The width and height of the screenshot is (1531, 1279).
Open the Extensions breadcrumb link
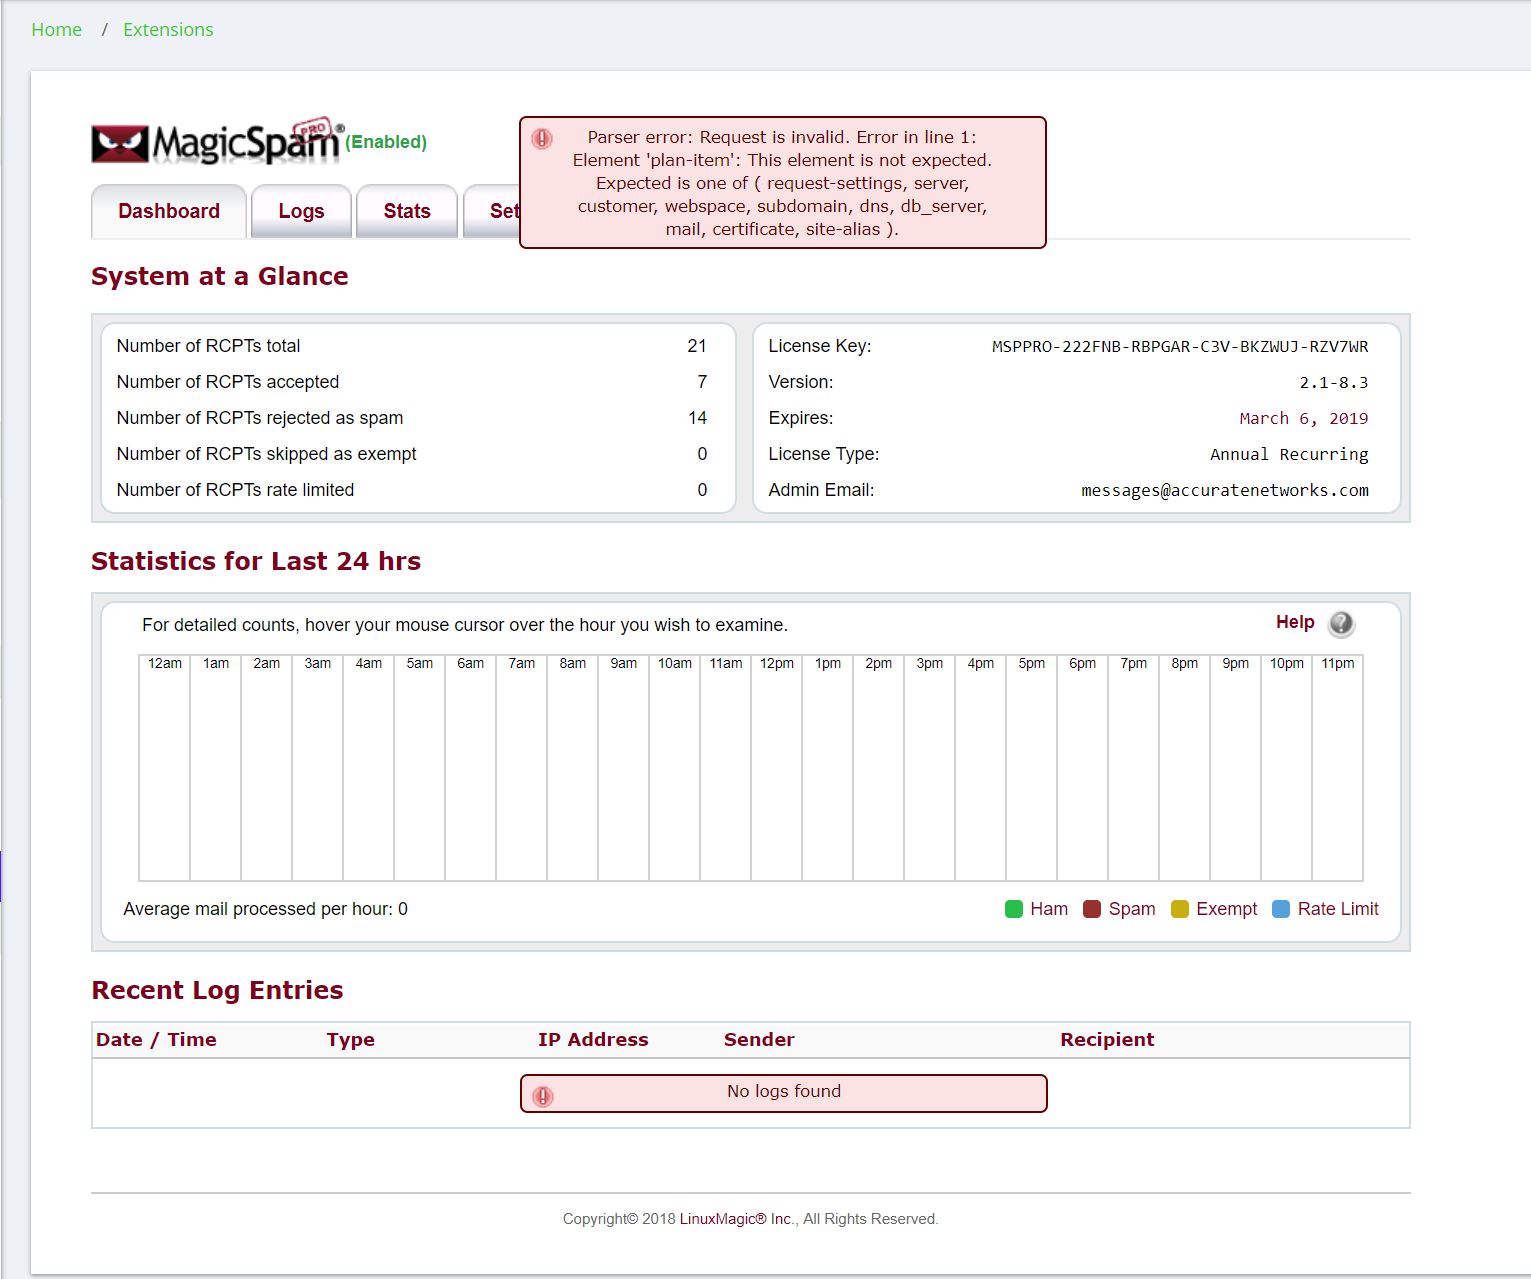click(x=168, y=30)
